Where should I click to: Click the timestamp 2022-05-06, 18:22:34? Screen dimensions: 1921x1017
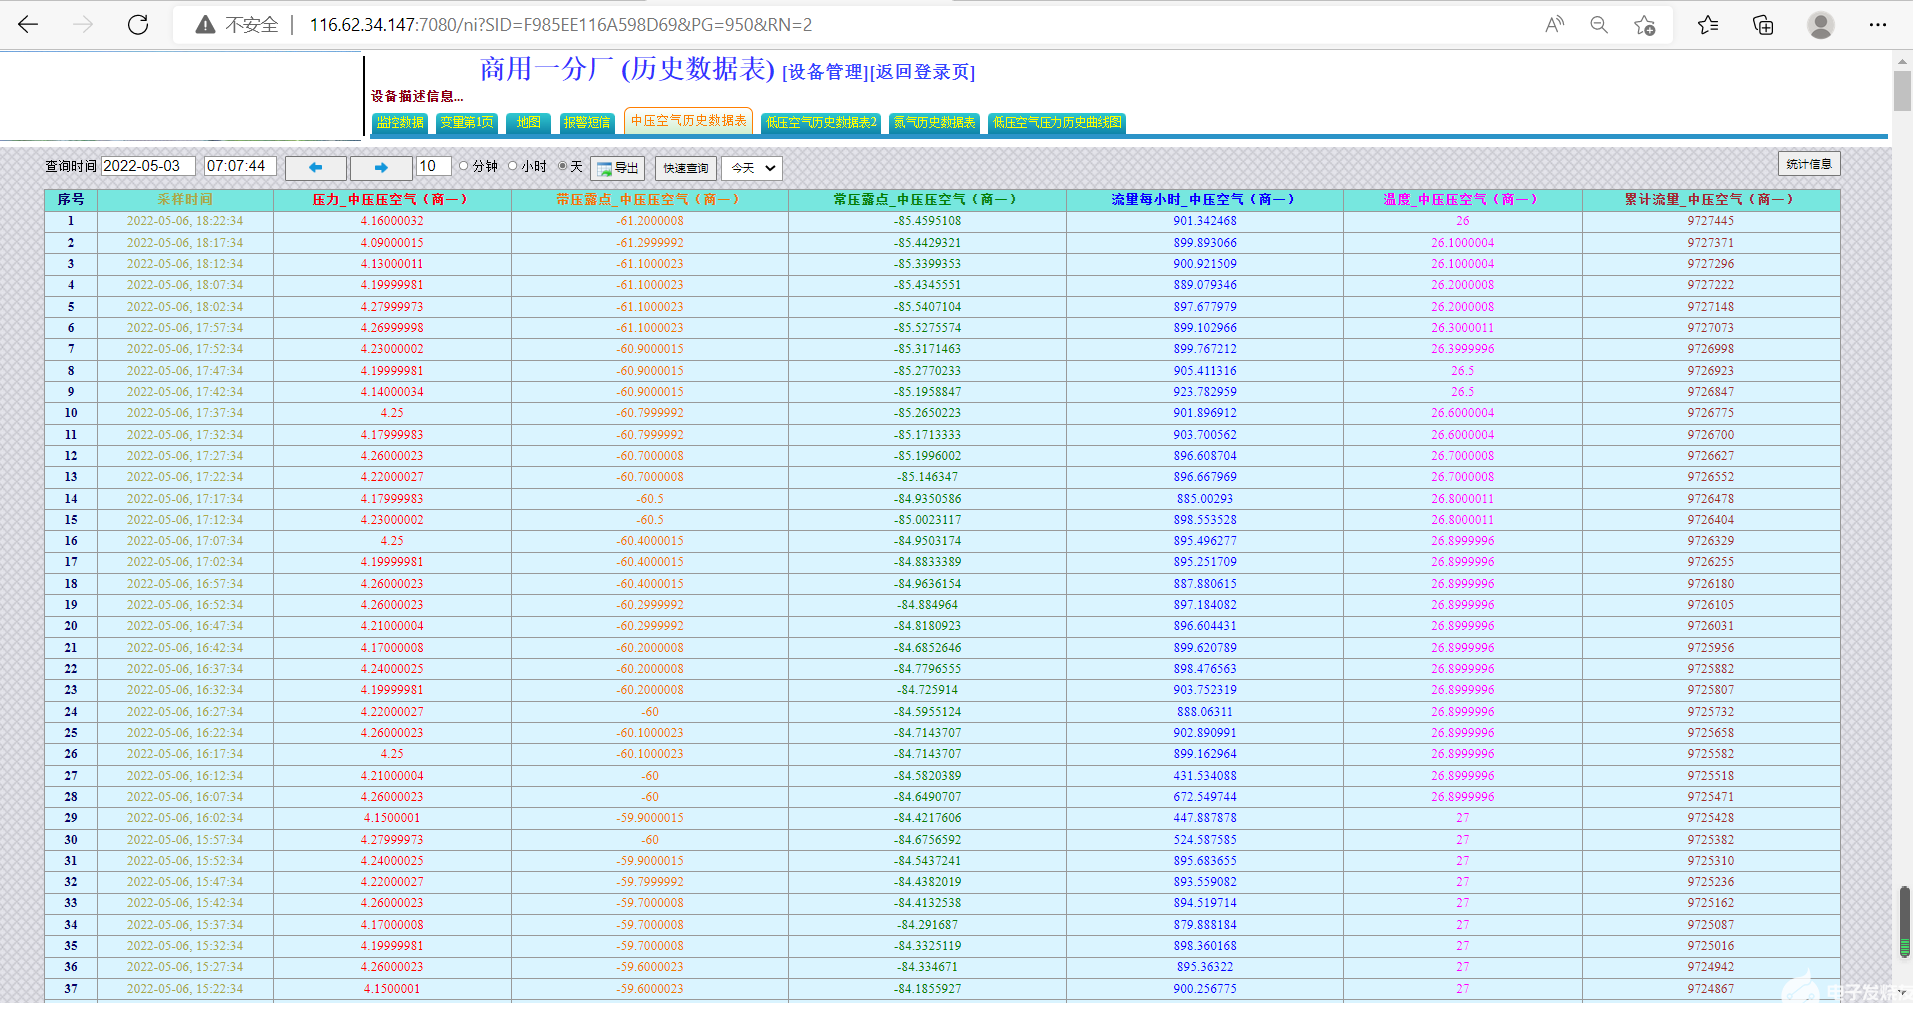(185, 221)
